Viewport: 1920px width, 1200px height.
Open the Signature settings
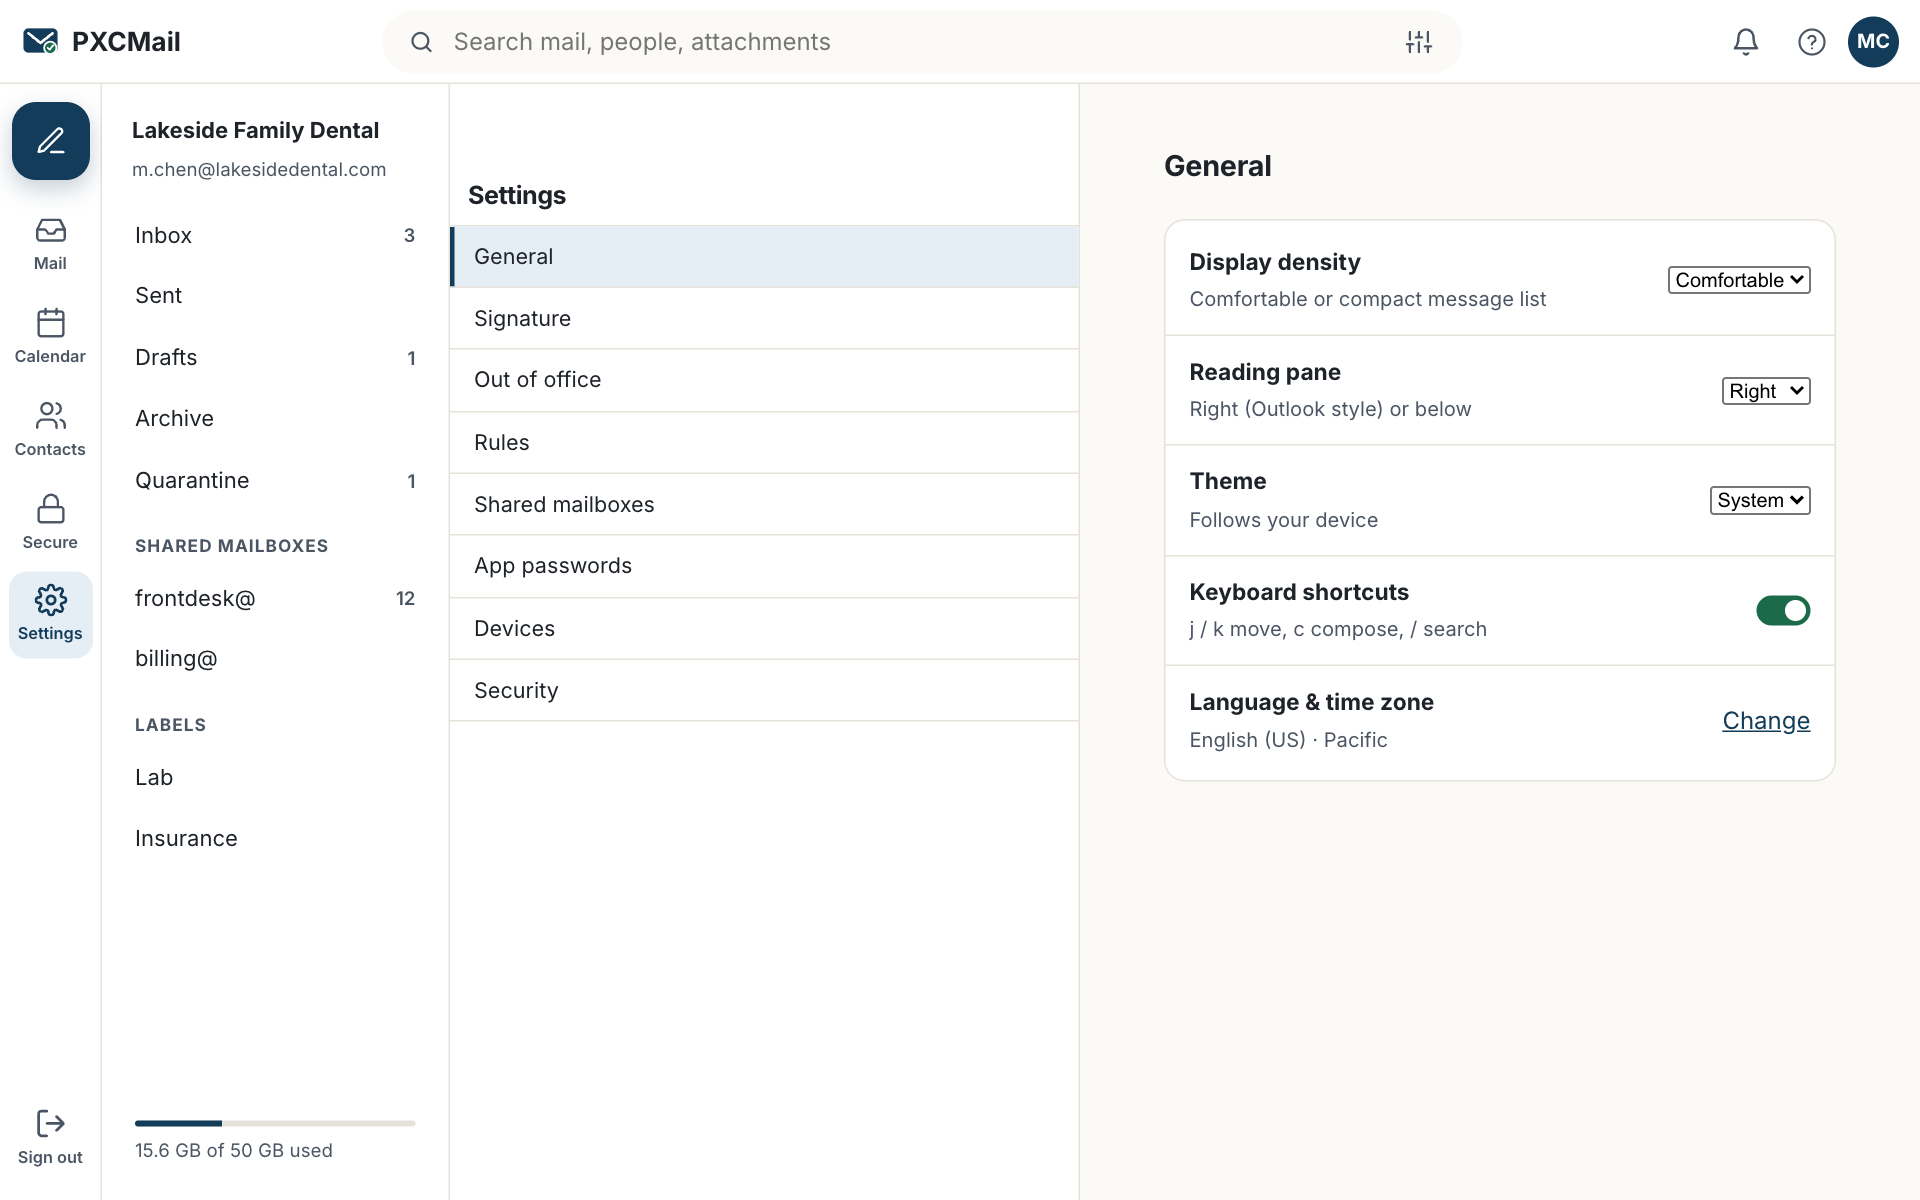coord(764,318)
